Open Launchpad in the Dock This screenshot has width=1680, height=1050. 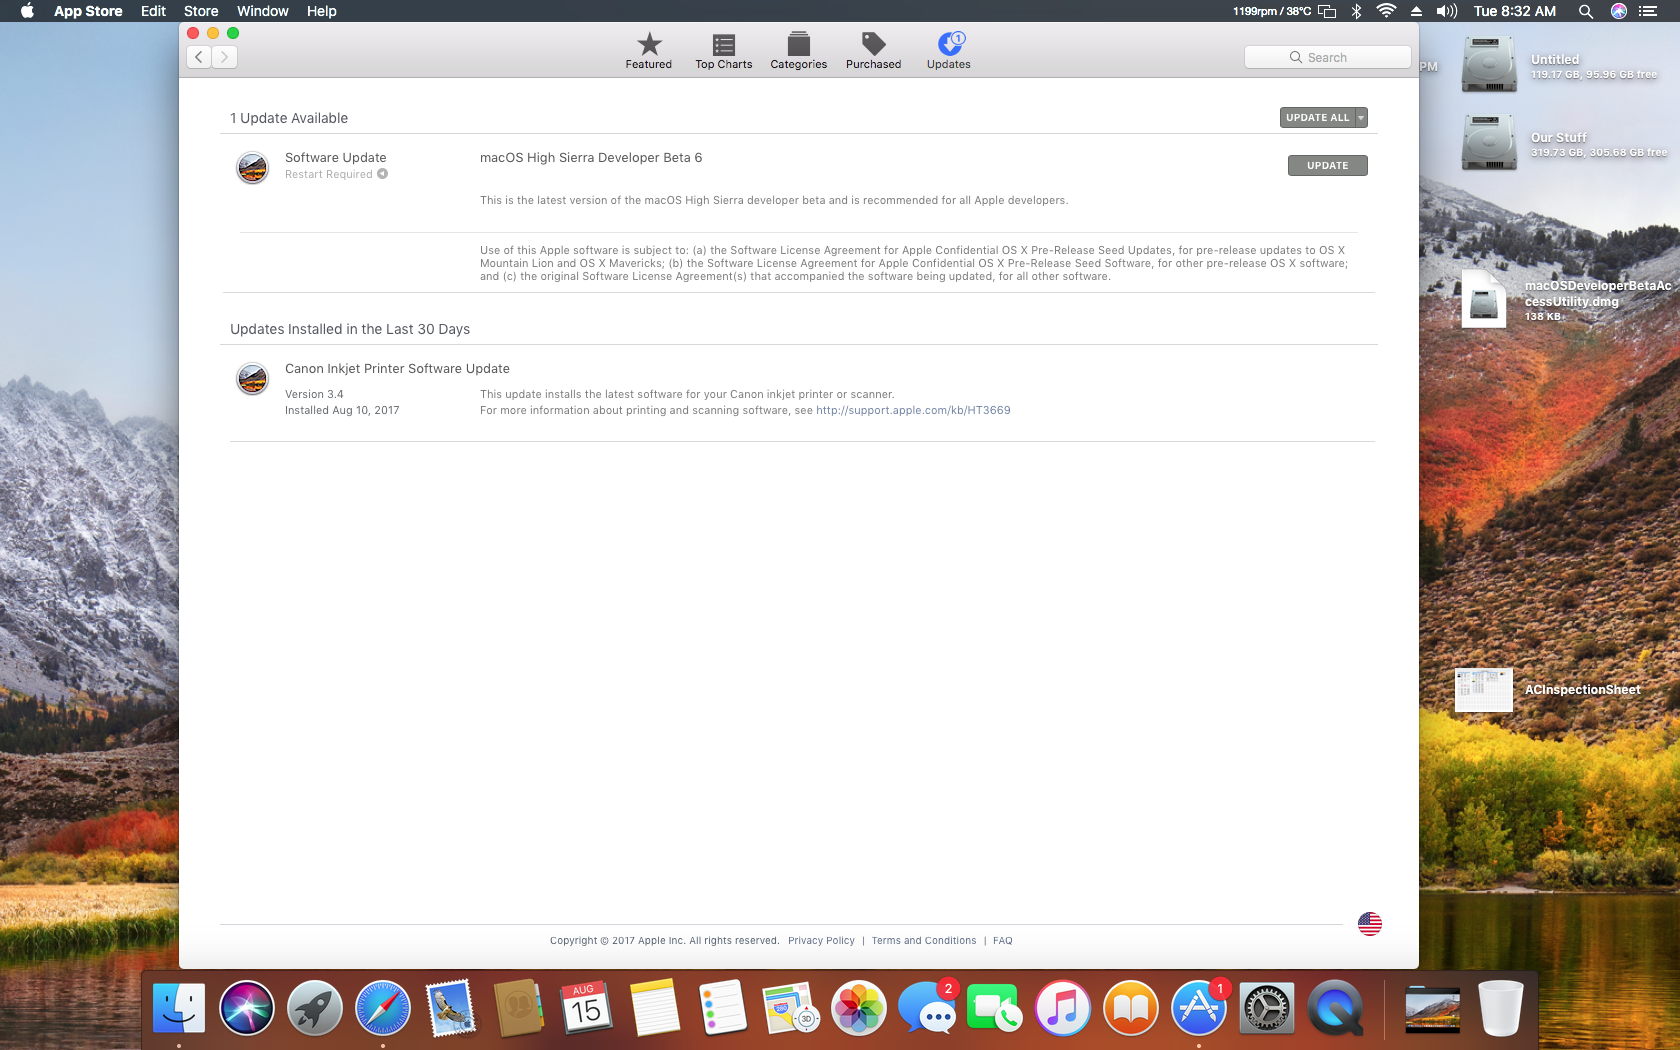(315, 1007)
